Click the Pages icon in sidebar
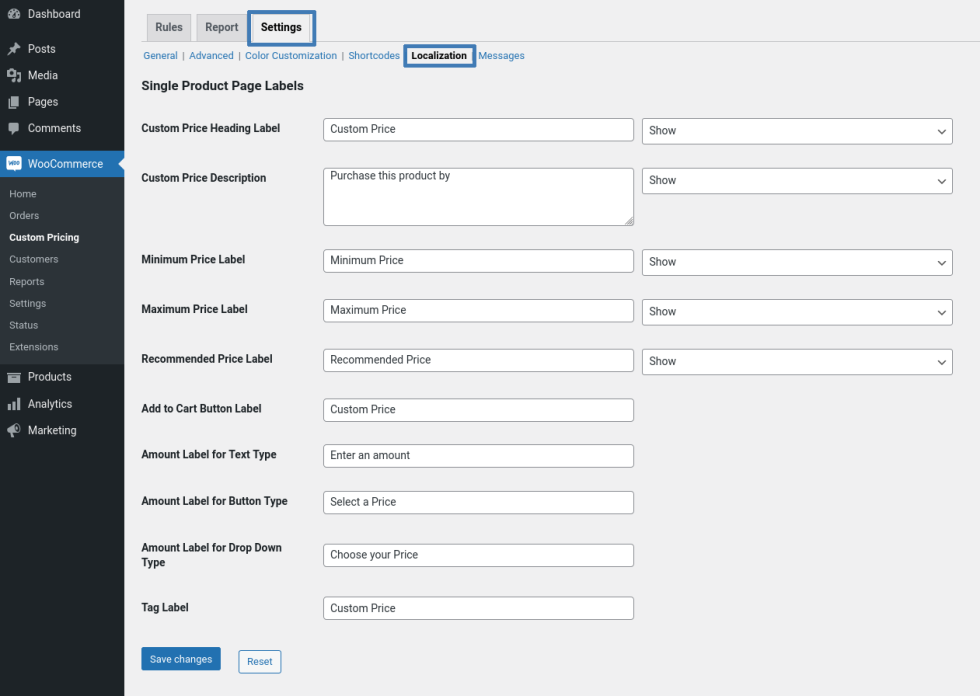980x696 pixels. 14,102
